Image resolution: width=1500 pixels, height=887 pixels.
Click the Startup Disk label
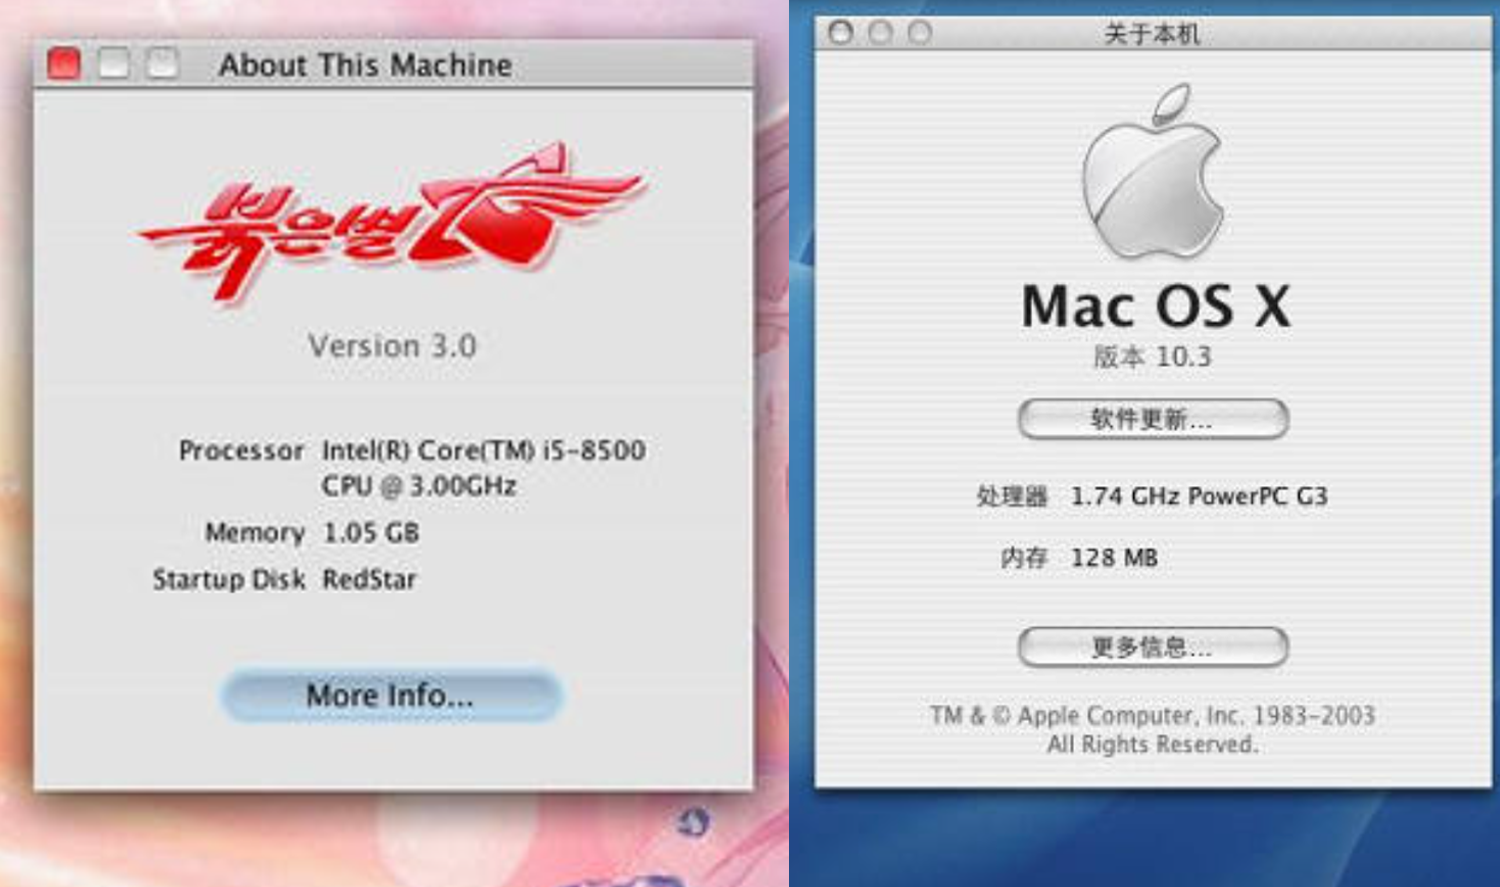[229, 580]
